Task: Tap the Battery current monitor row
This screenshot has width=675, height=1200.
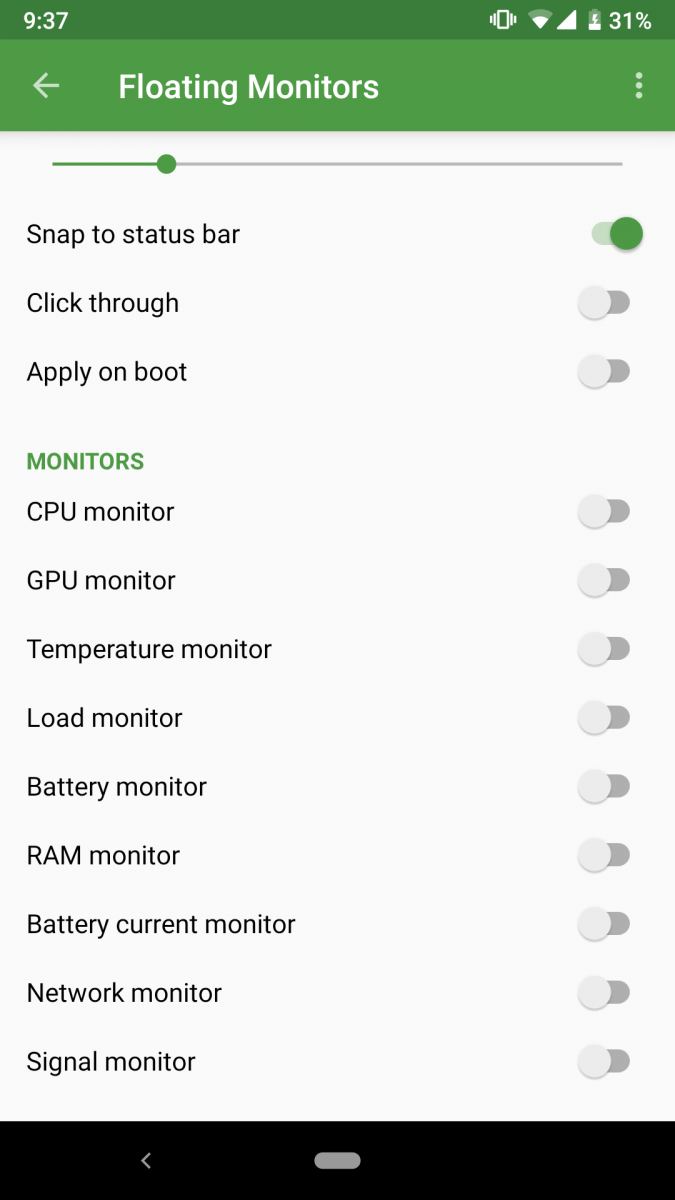Action: 161,924
